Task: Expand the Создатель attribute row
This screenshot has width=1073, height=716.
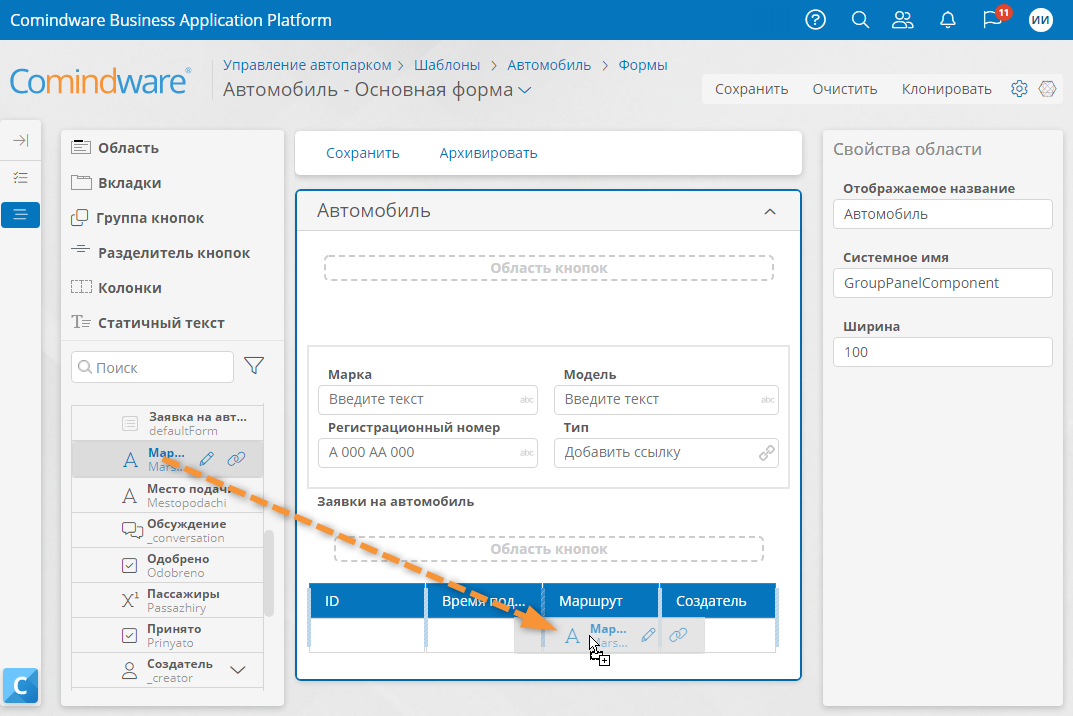Action: (x=237, y=670)
